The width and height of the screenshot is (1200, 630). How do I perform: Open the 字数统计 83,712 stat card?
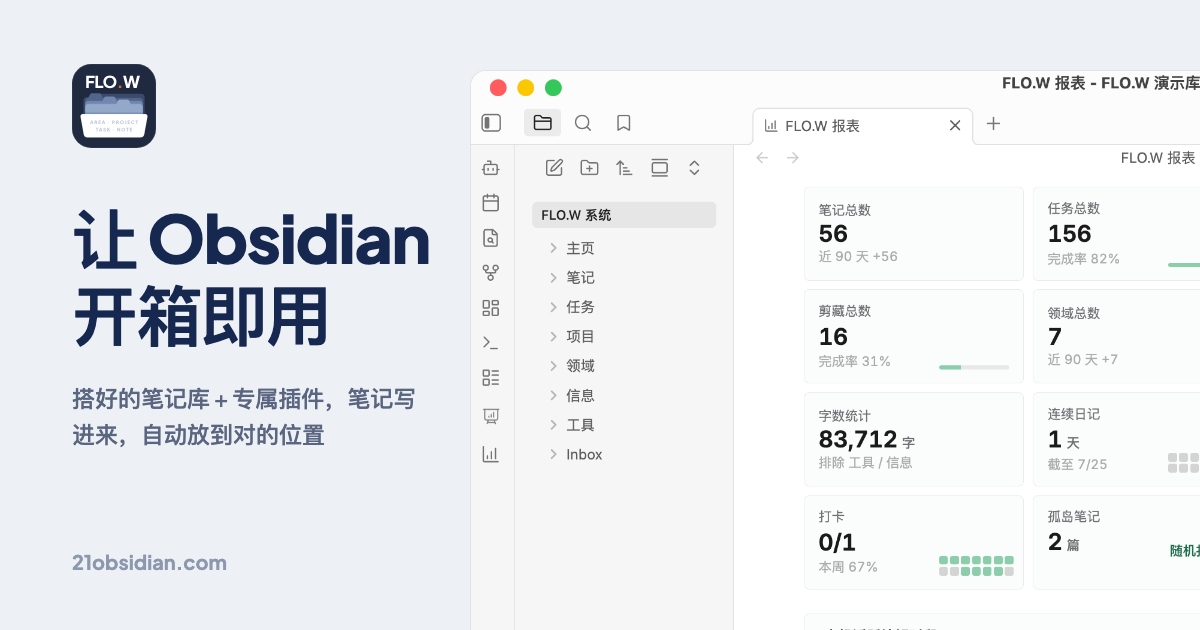(x=914, y=439)
